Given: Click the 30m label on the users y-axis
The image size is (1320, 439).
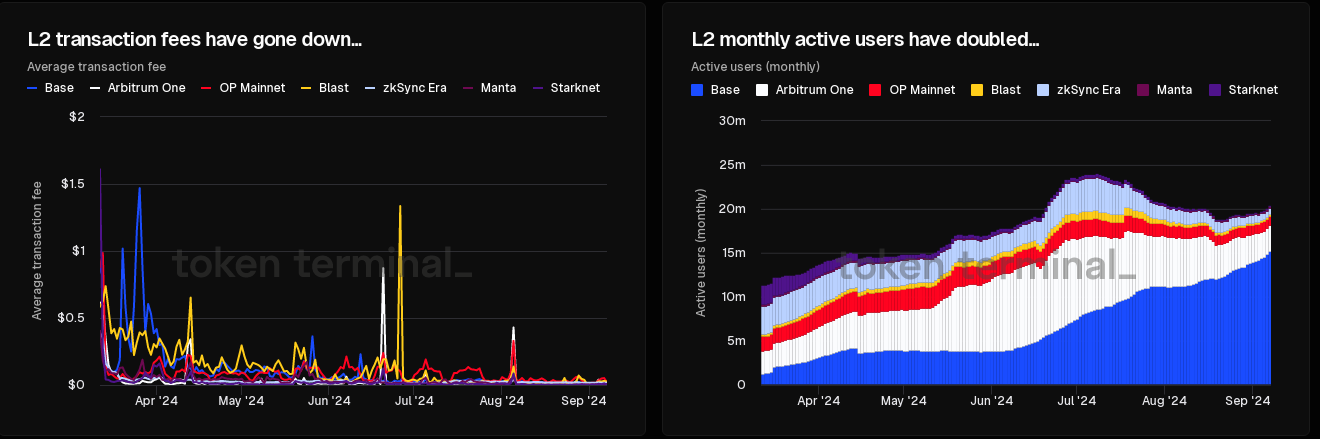Looking at the screenshot, I should click(733, 121).
